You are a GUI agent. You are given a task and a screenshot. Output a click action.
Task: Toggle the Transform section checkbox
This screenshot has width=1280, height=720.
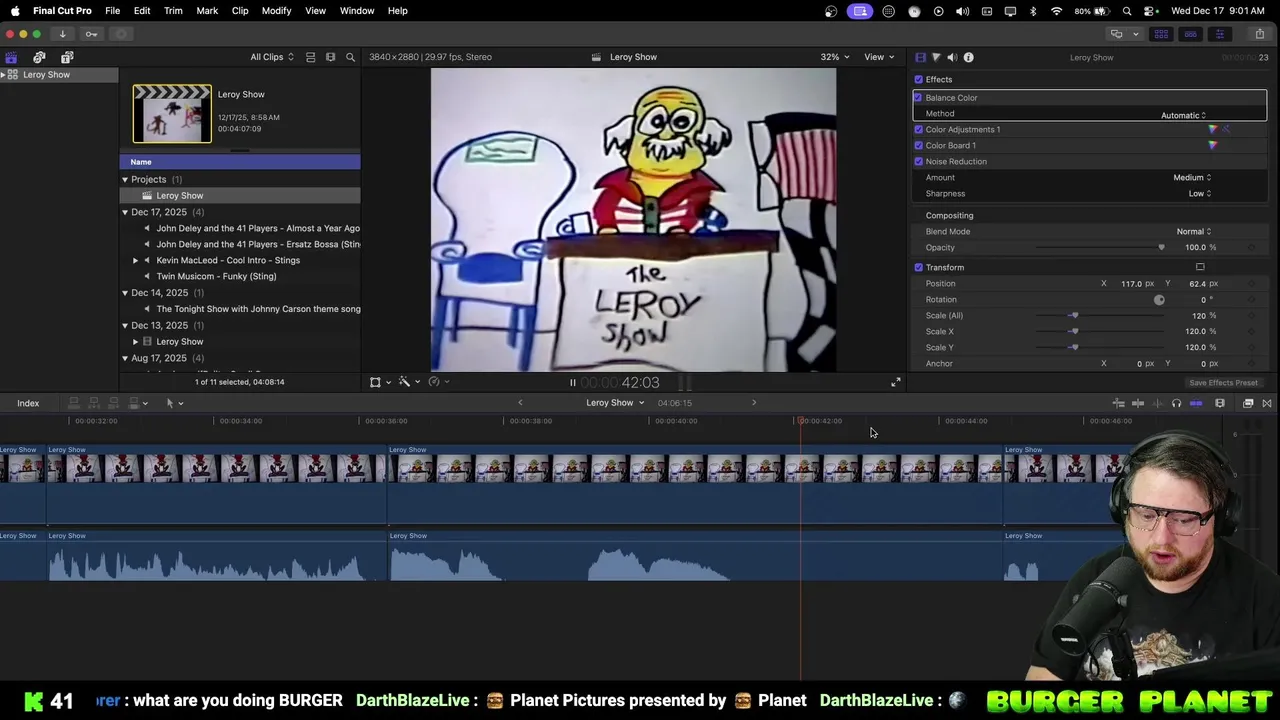click(918, 267)
